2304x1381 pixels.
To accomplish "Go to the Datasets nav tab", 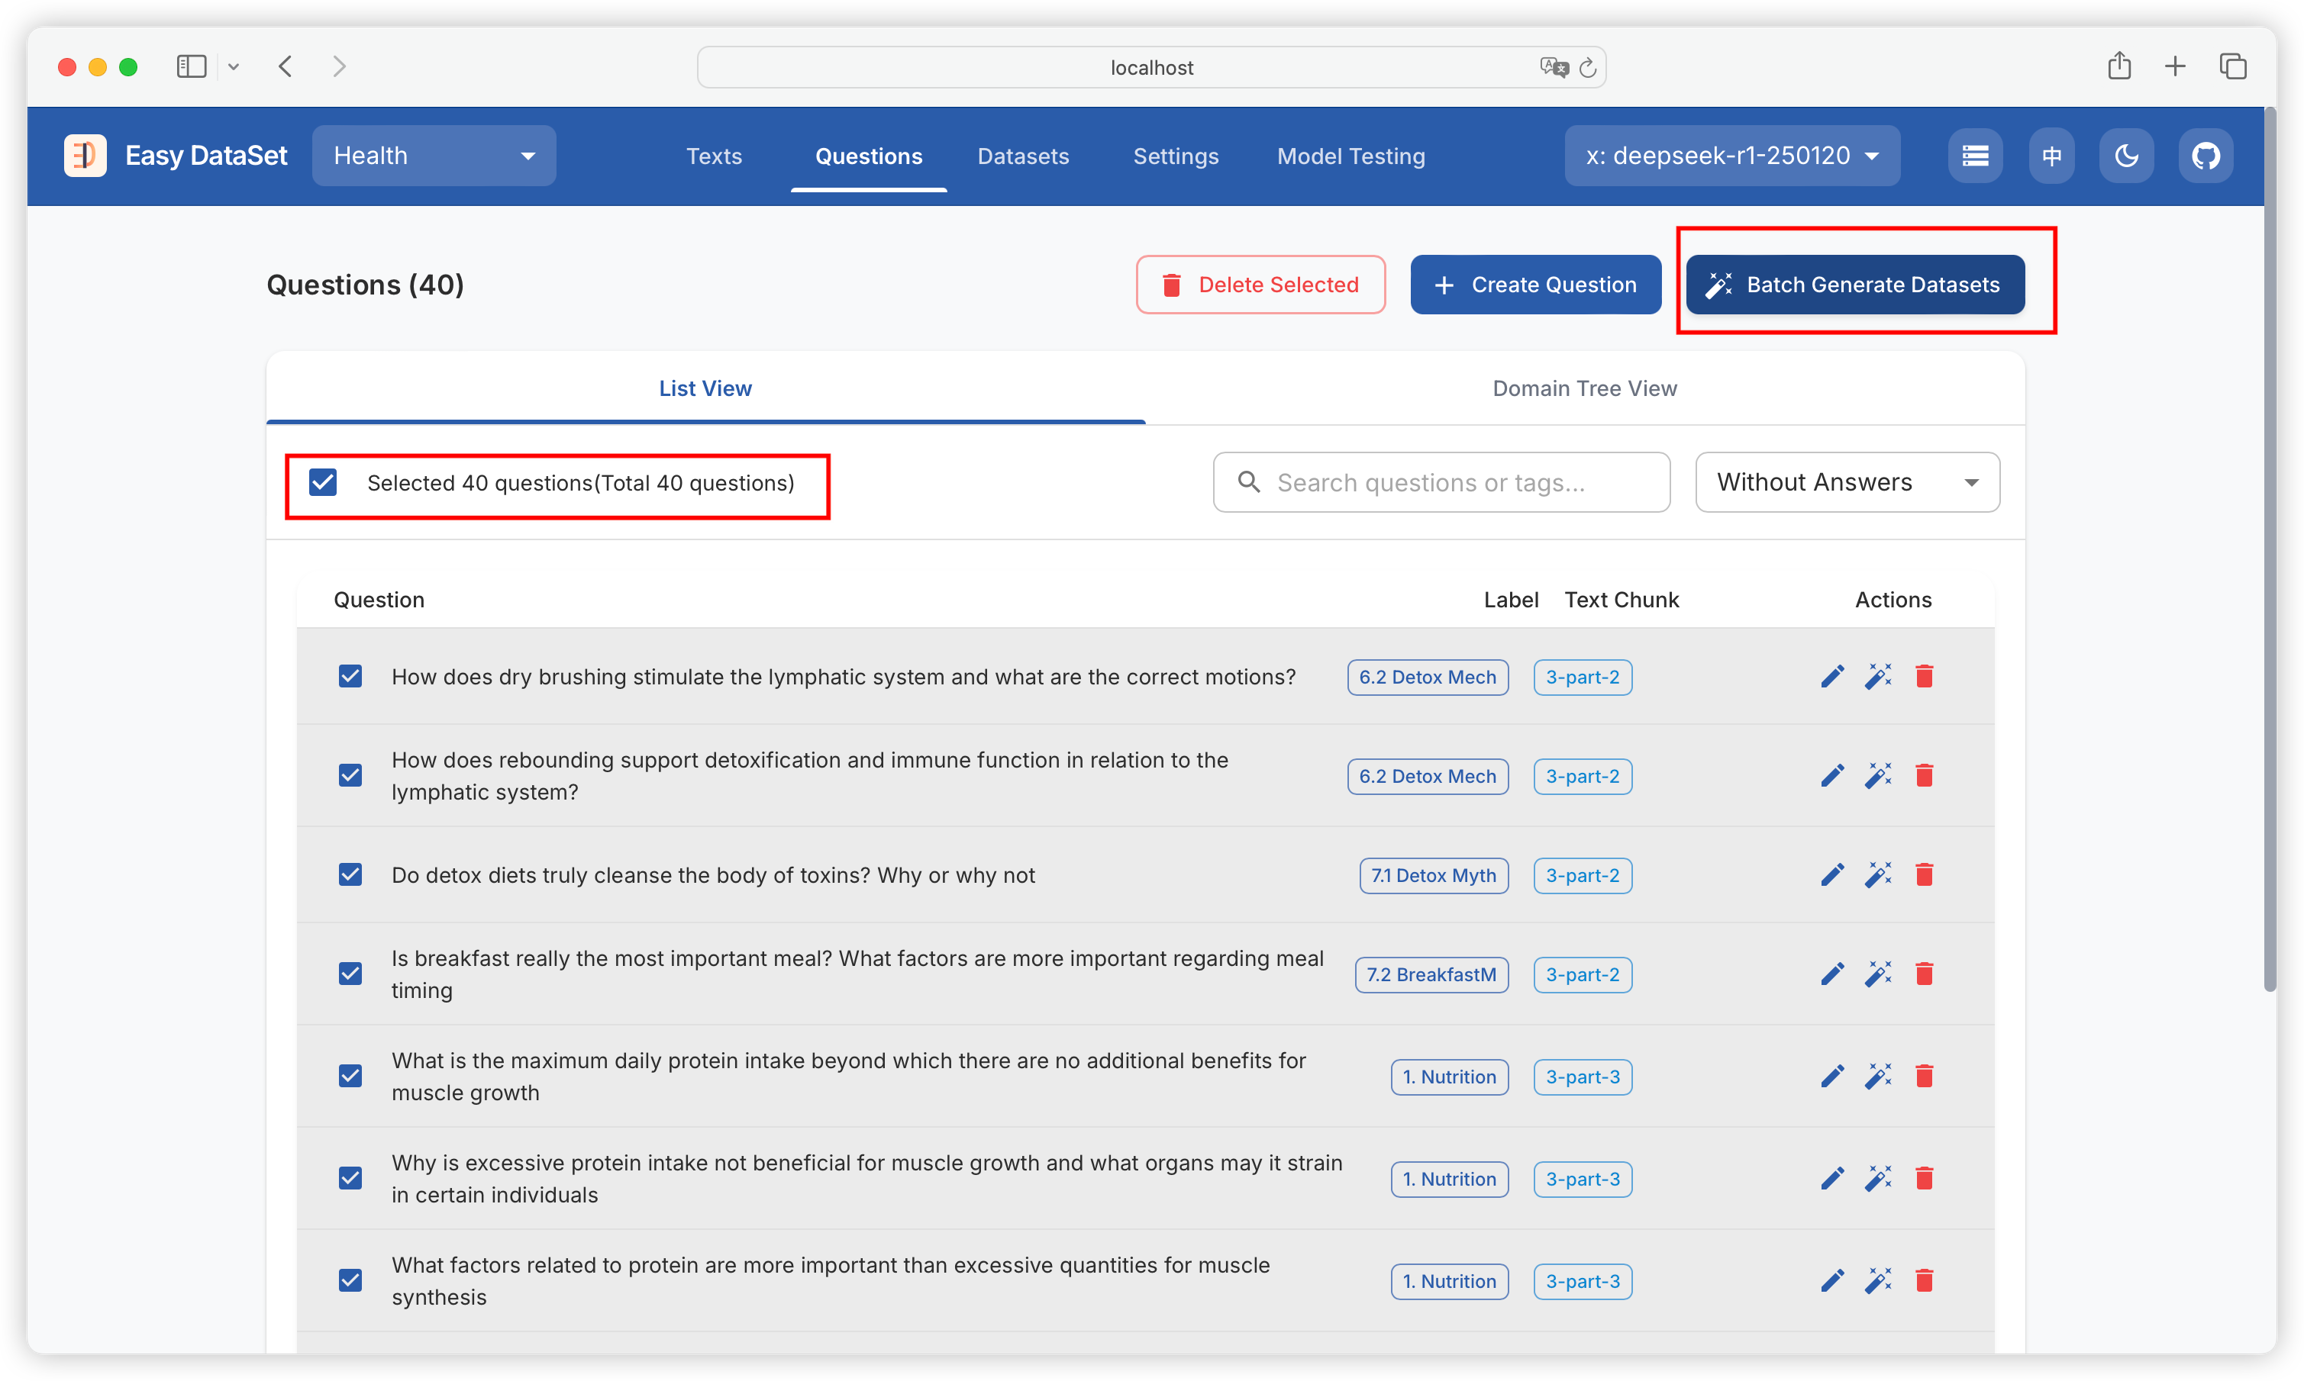I will coord(1023,157).
